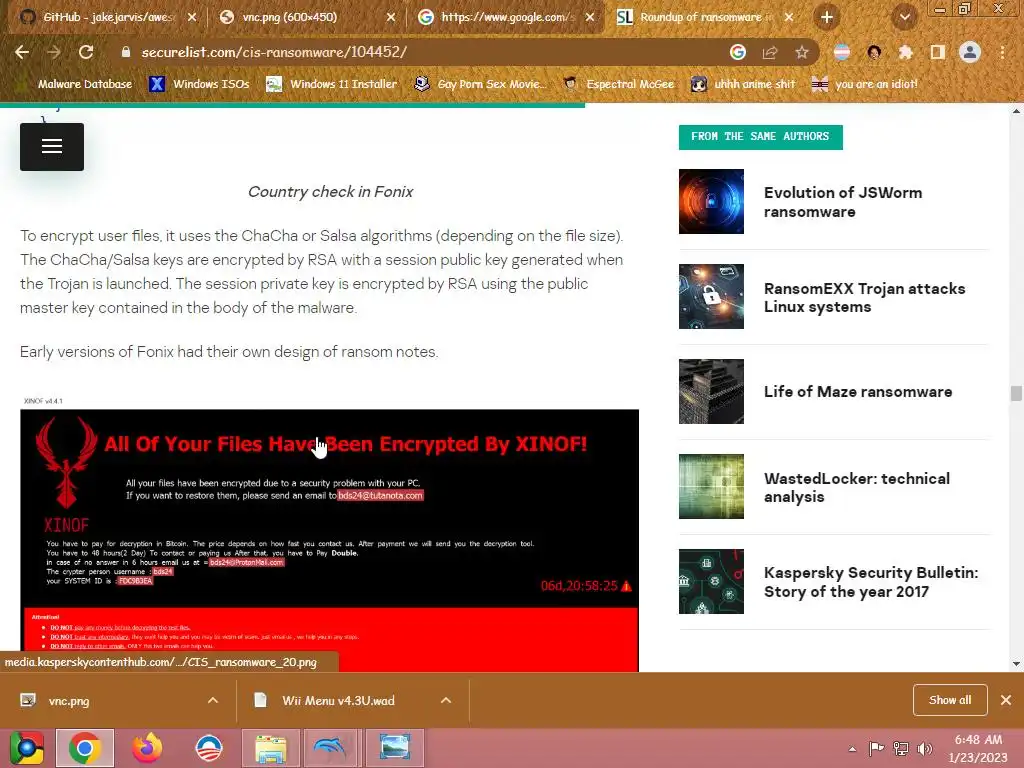Viewport: 1024px width, 768px height.
Task: Open a new browser tab
Action: (x=827, y=17)
